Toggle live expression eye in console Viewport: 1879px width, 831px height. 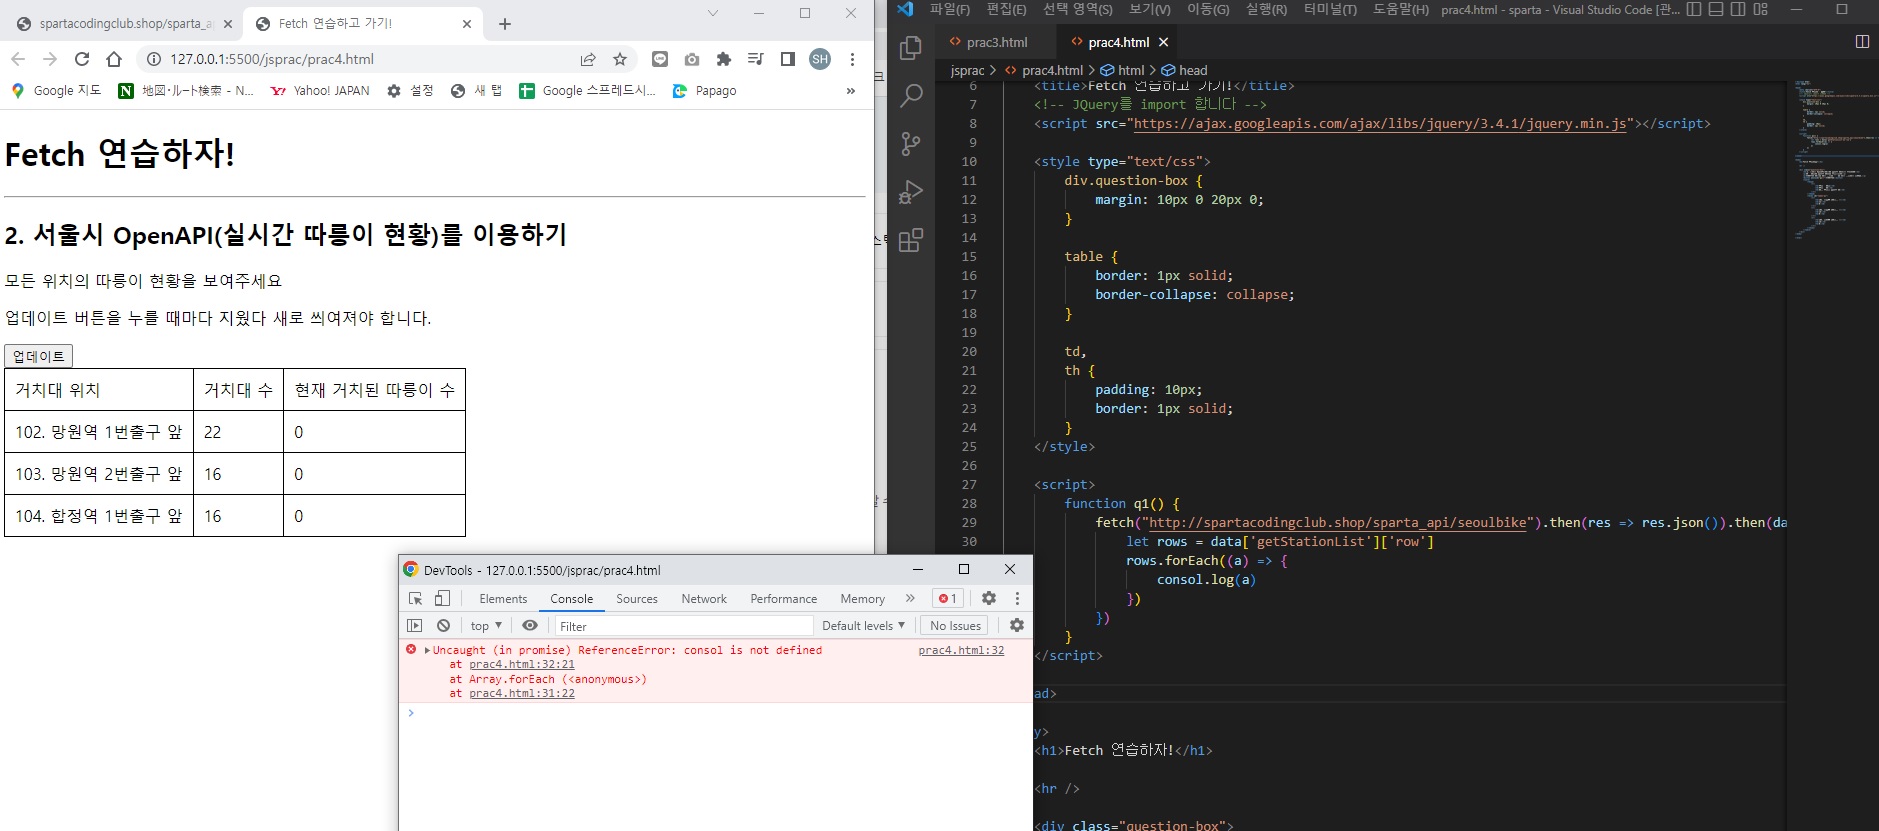(x=530, y=626)
